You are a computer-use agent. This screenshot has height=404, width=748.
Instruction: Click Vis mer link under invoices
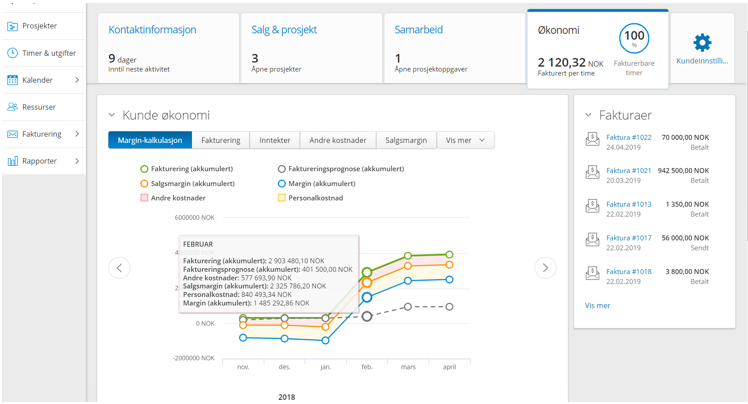(597, 305)
